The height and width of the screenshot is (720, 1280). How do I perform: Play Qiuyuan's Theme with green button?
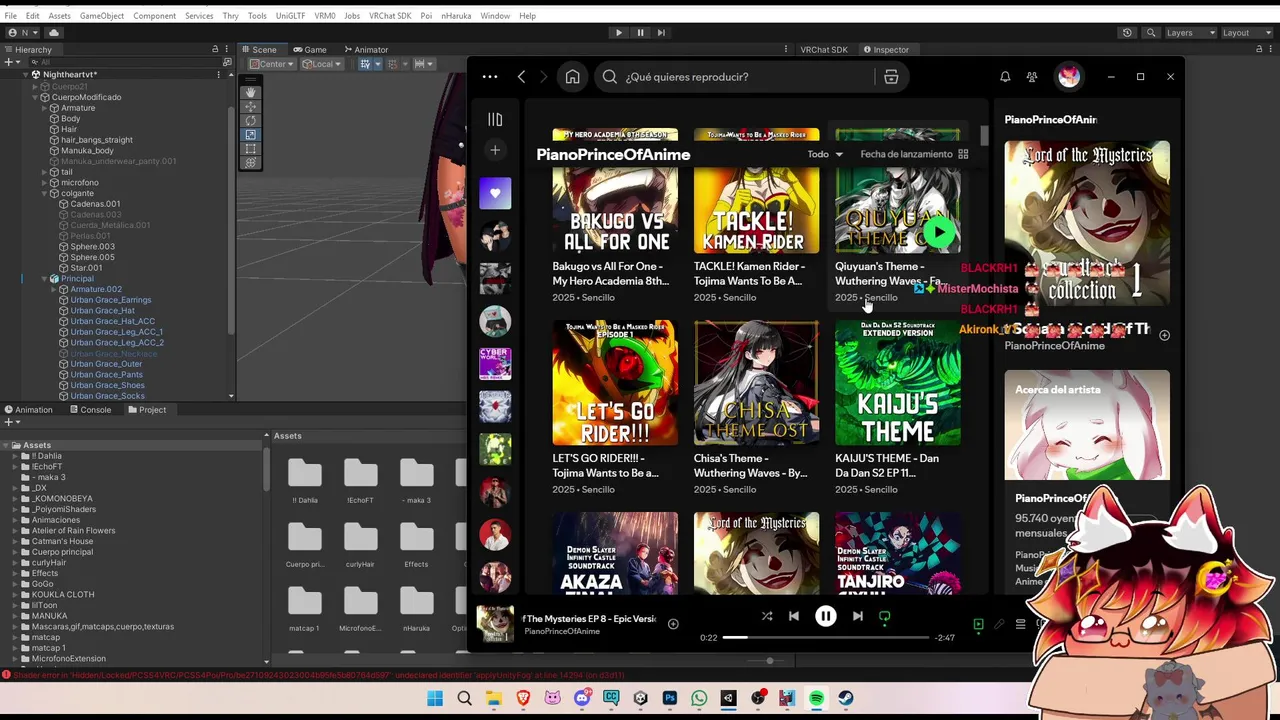coord(938,232)
